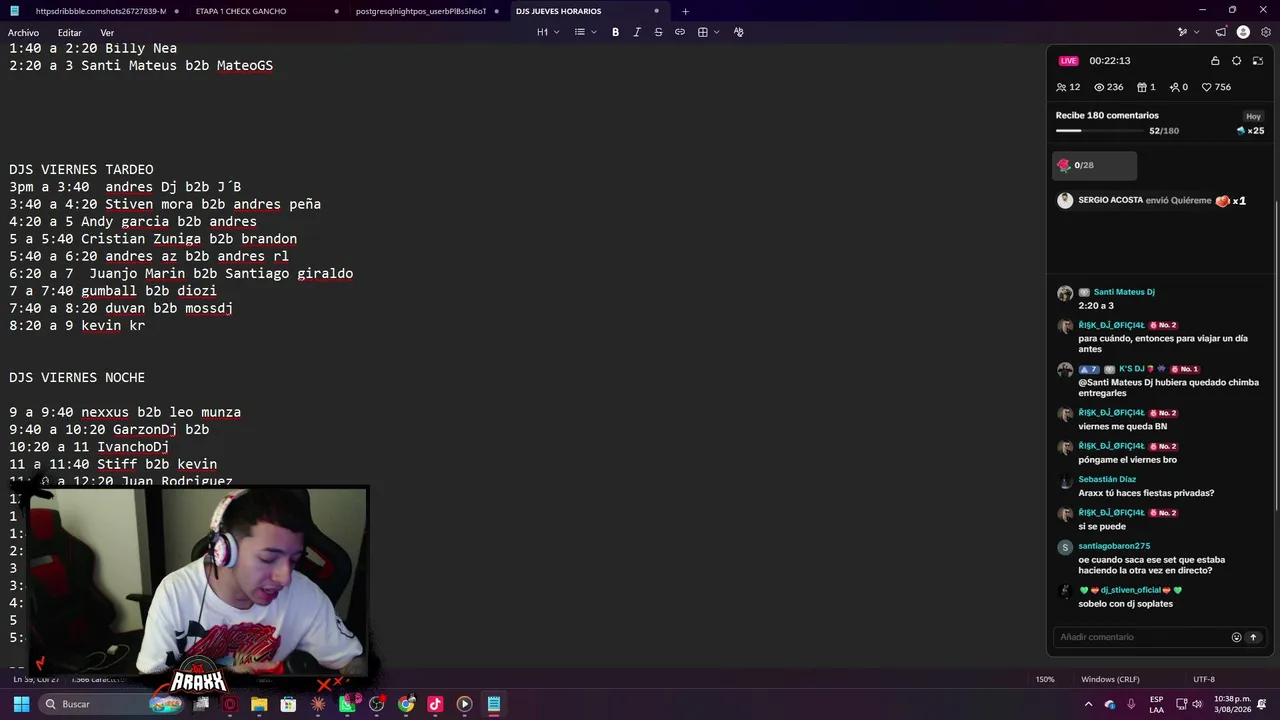This screenshot has width=1280, height=720.
Task: Open TikTok app from the taskbar
Action: click(435, 704)
